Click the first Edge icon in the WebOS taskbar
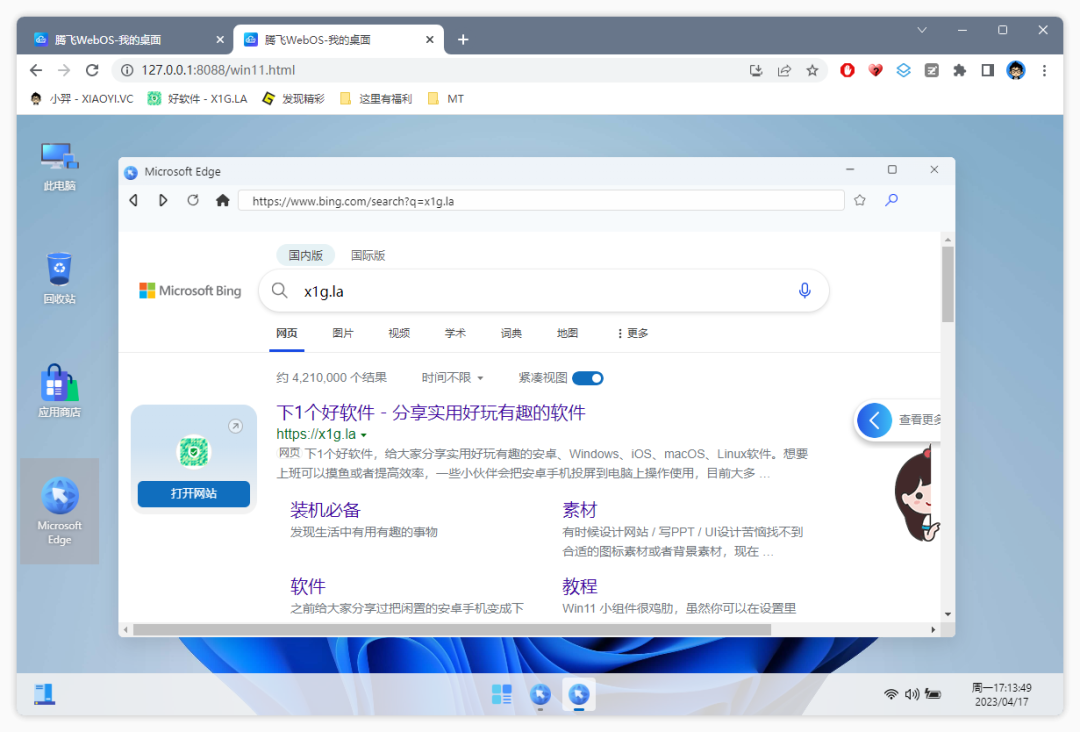Screen dimensions: 1080x732 tap(540, 694)
